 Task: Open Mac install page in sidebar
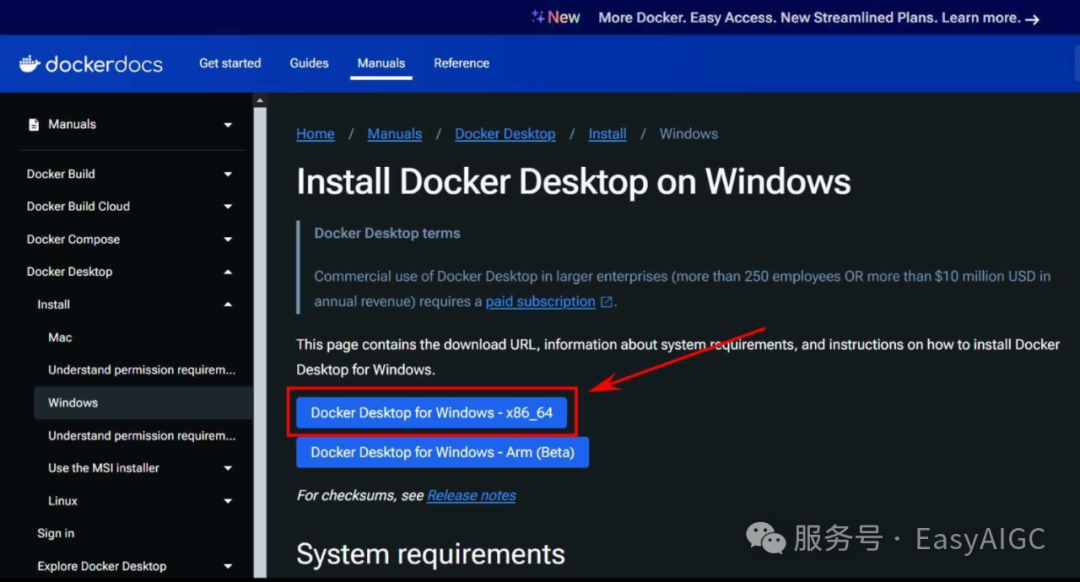click(x=60, y=337)
